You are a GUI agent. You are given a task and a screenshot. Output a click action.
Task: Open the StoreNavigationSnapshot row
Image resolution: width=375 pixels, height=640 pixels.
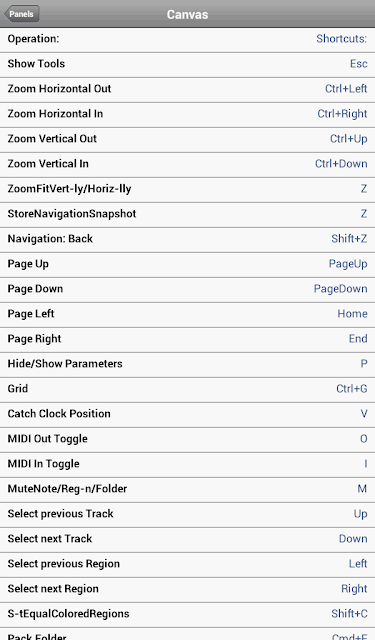[187, 215]
